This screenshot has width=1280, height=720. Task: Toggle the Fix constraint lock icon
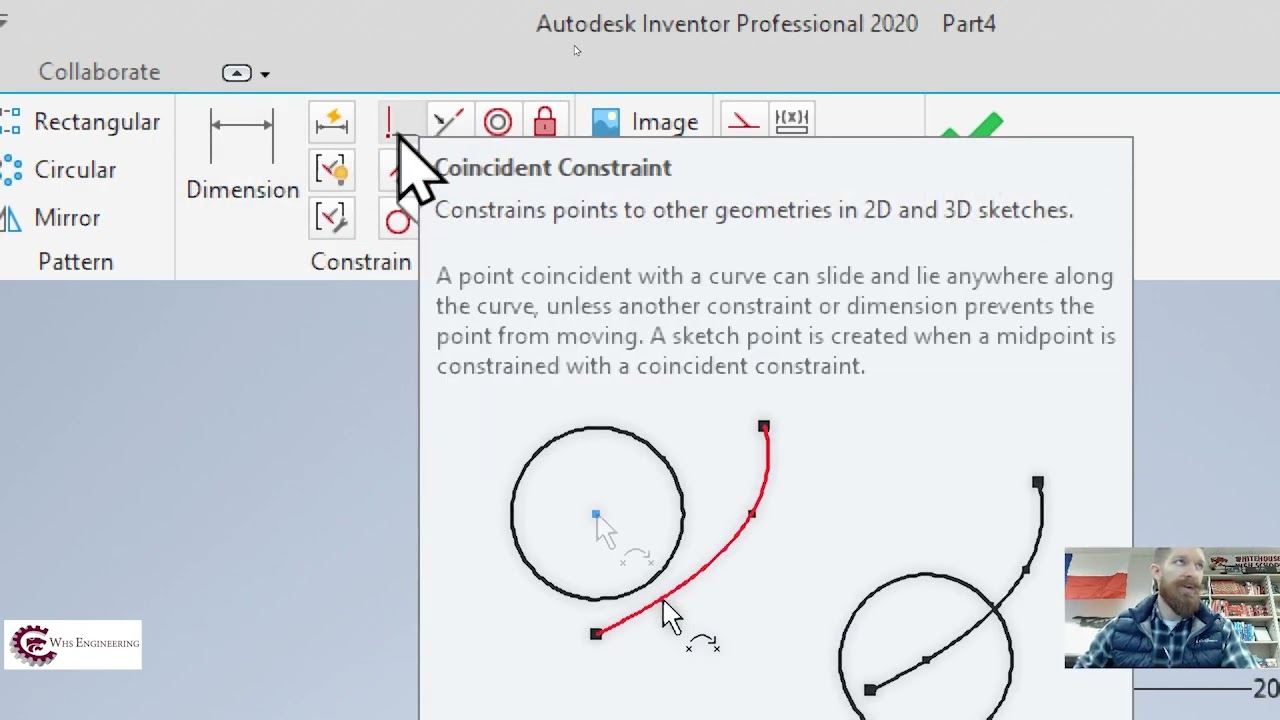tap(545, 122)
